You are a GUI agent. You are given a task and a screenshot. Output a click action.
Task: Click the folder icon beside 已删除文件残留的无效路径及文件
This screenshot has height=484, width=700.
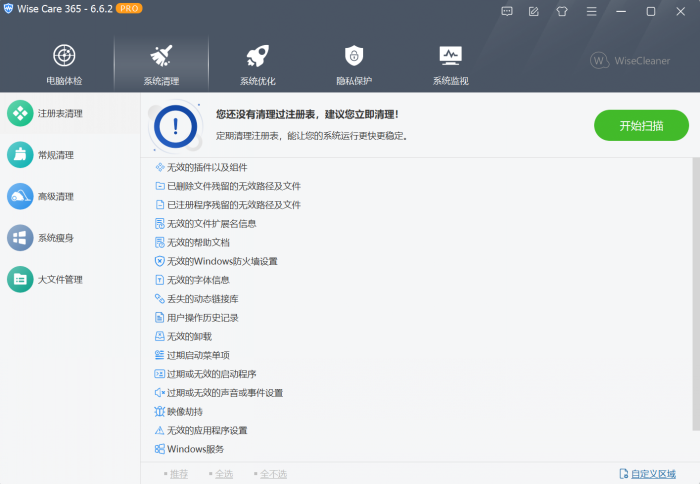coord(159,186)
